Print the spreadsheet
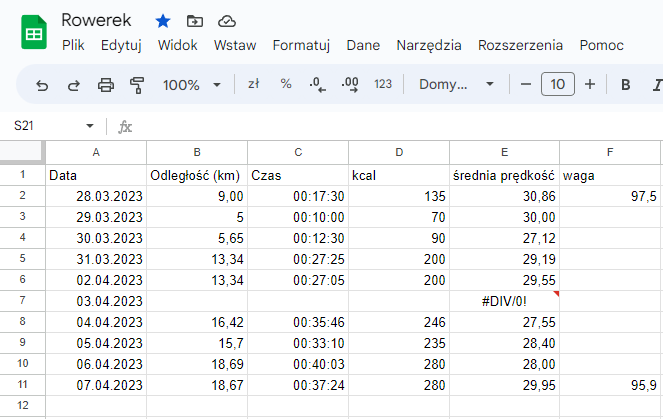This screenshot has height=419, width=663. (x=105, y=85)
